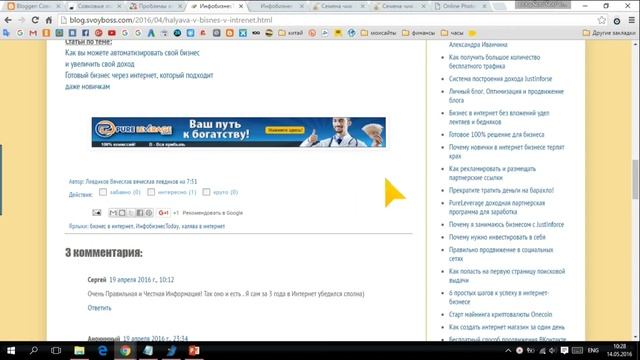Share the post to Pinterest
Image resolution: width=640 pixels, height=360 pixels.
pos(149,213)
